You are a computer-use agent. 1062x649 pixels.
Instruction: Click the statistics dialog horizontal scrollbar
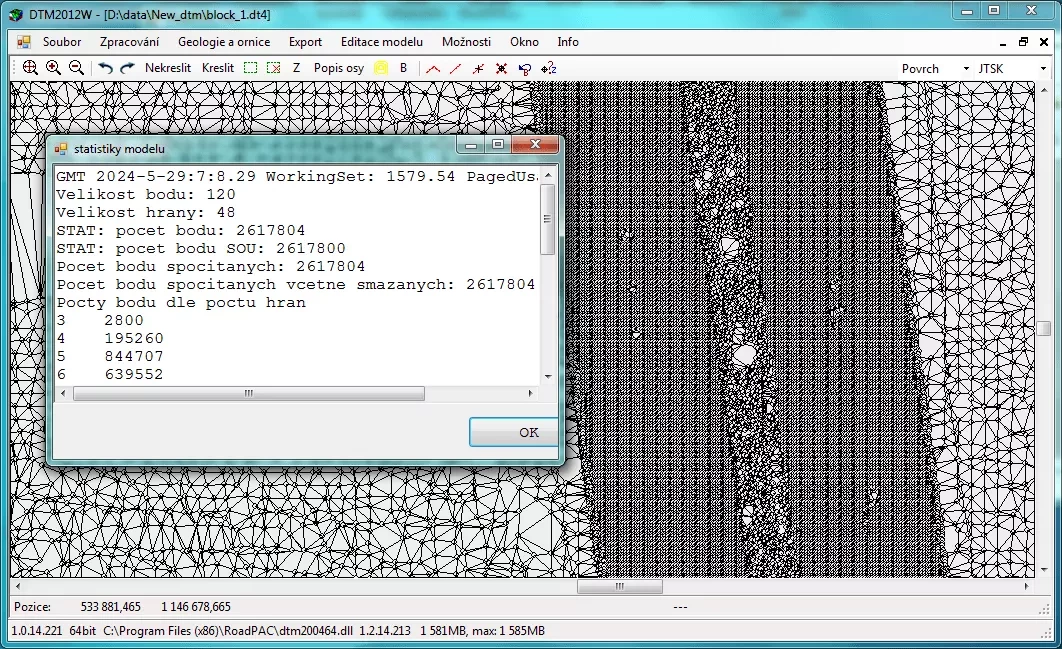tap(248, 394)
